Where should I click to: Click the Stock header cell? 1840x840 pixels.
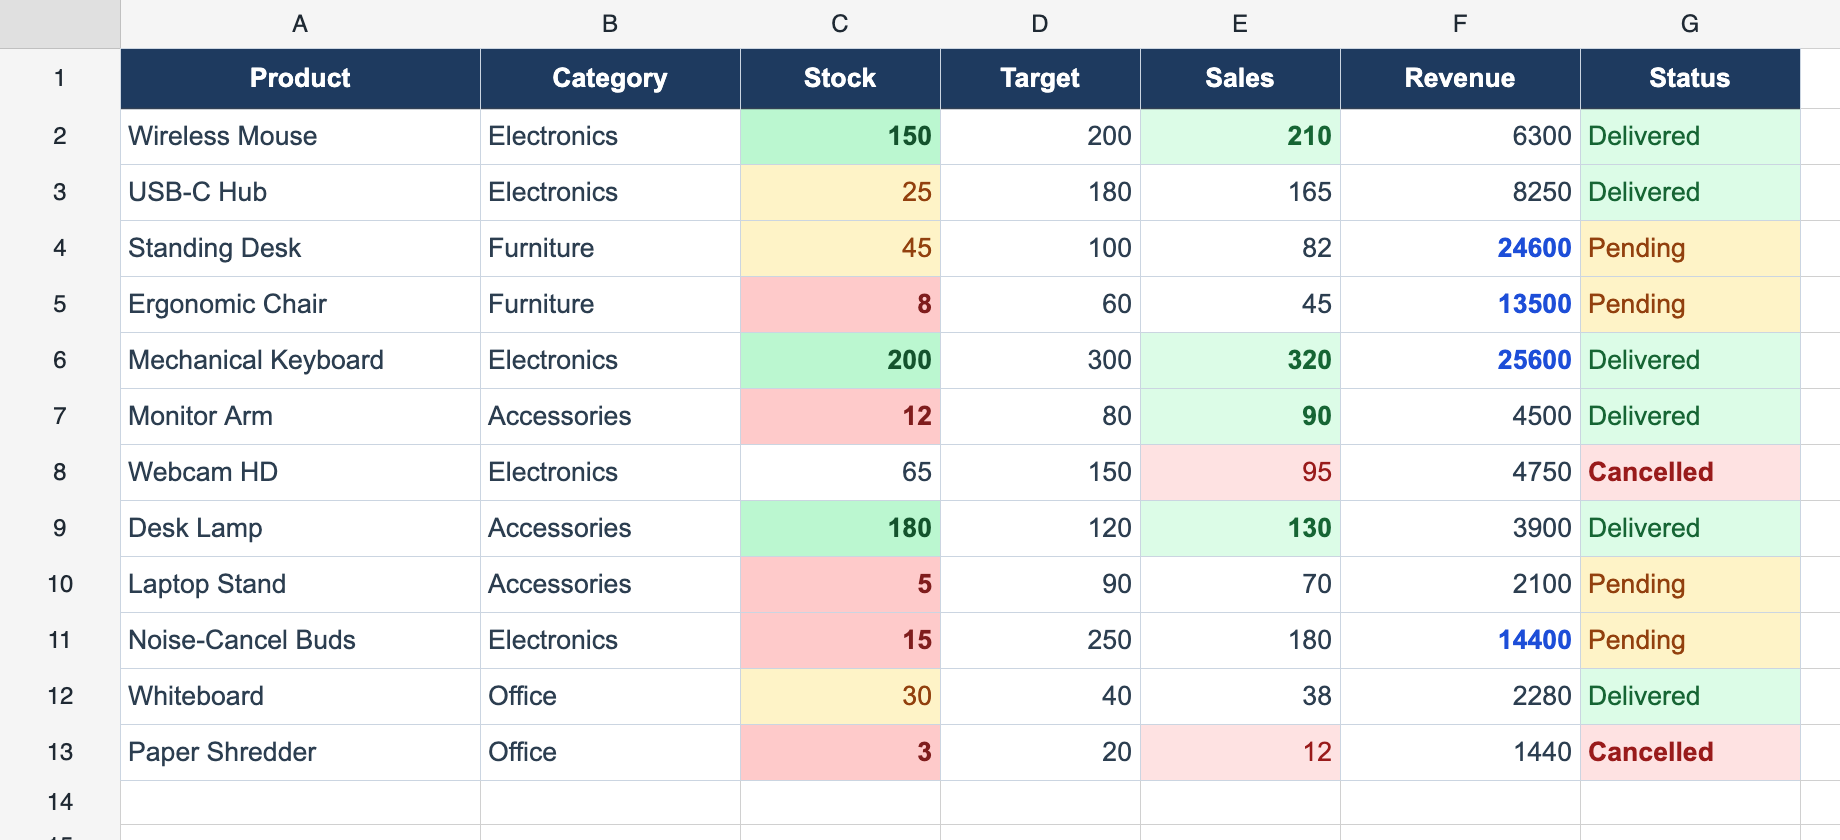(x=840, y=78)
